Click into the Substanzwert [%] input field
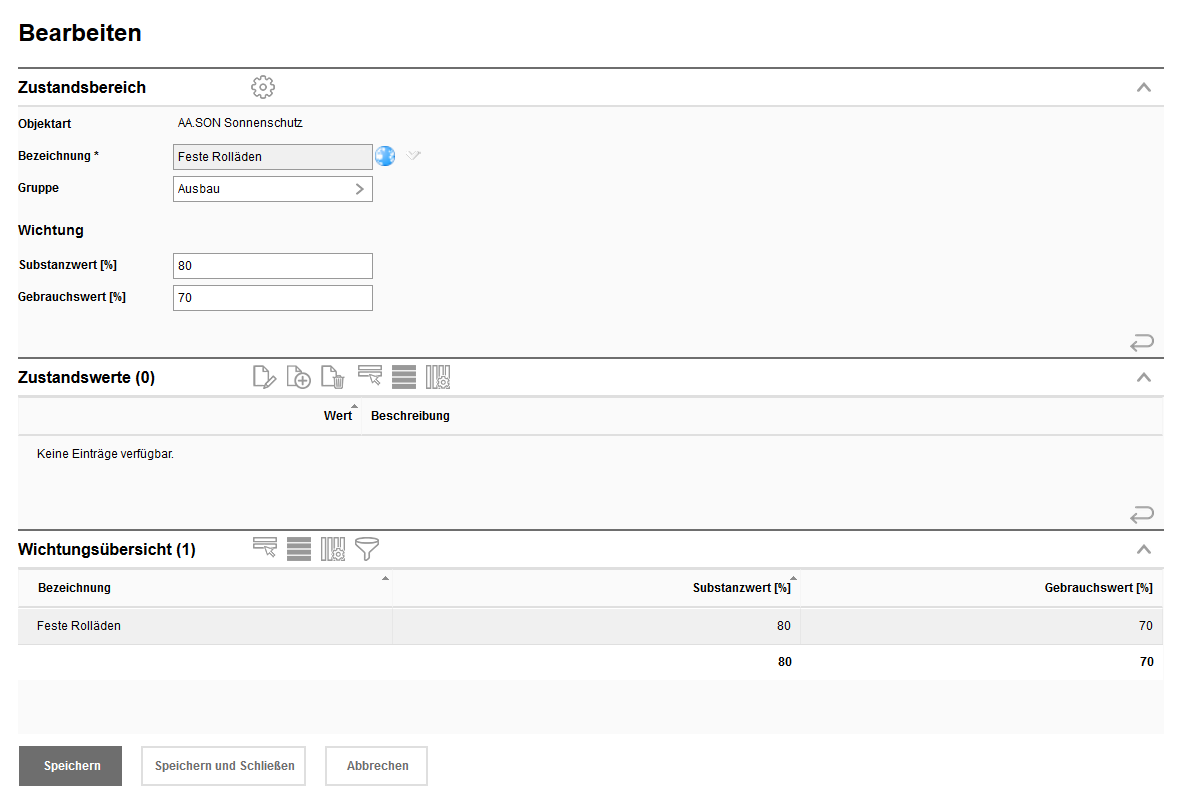The height and width of the screenshot is (791, 1180). coord(272,266)
